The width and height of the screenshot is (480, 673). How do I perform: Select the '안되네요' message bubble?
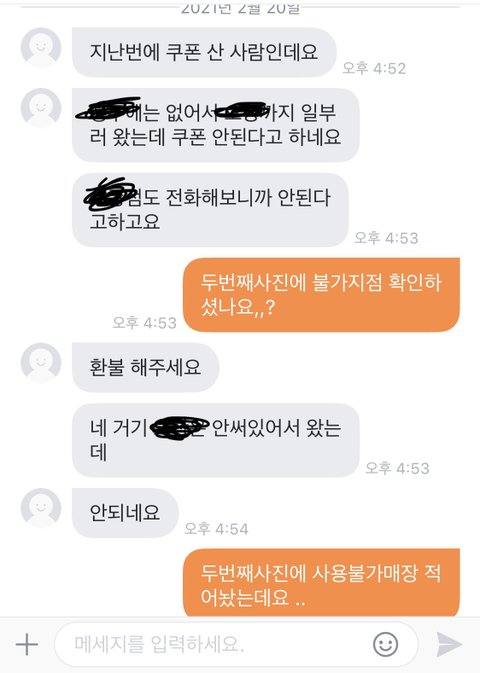125,513
